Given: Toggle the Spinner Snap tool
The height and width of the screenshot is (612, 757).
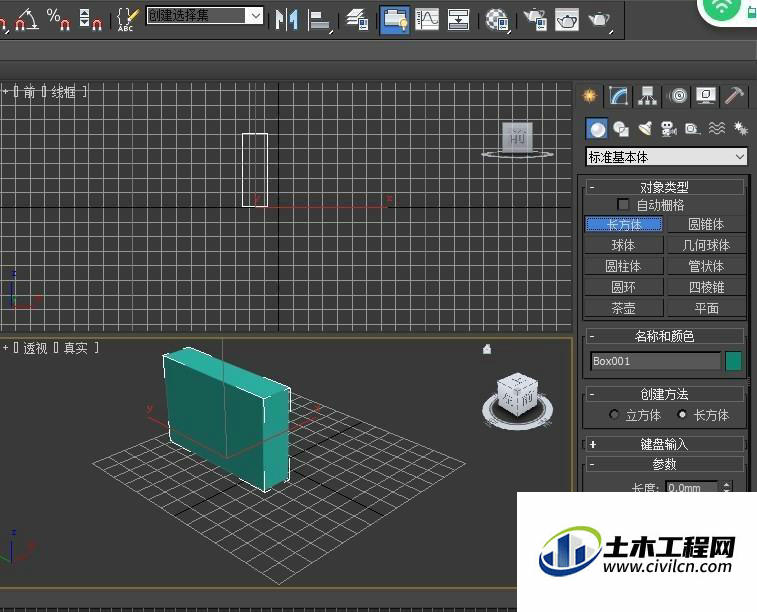Looking at the screenshot, I should coord(90,19).
